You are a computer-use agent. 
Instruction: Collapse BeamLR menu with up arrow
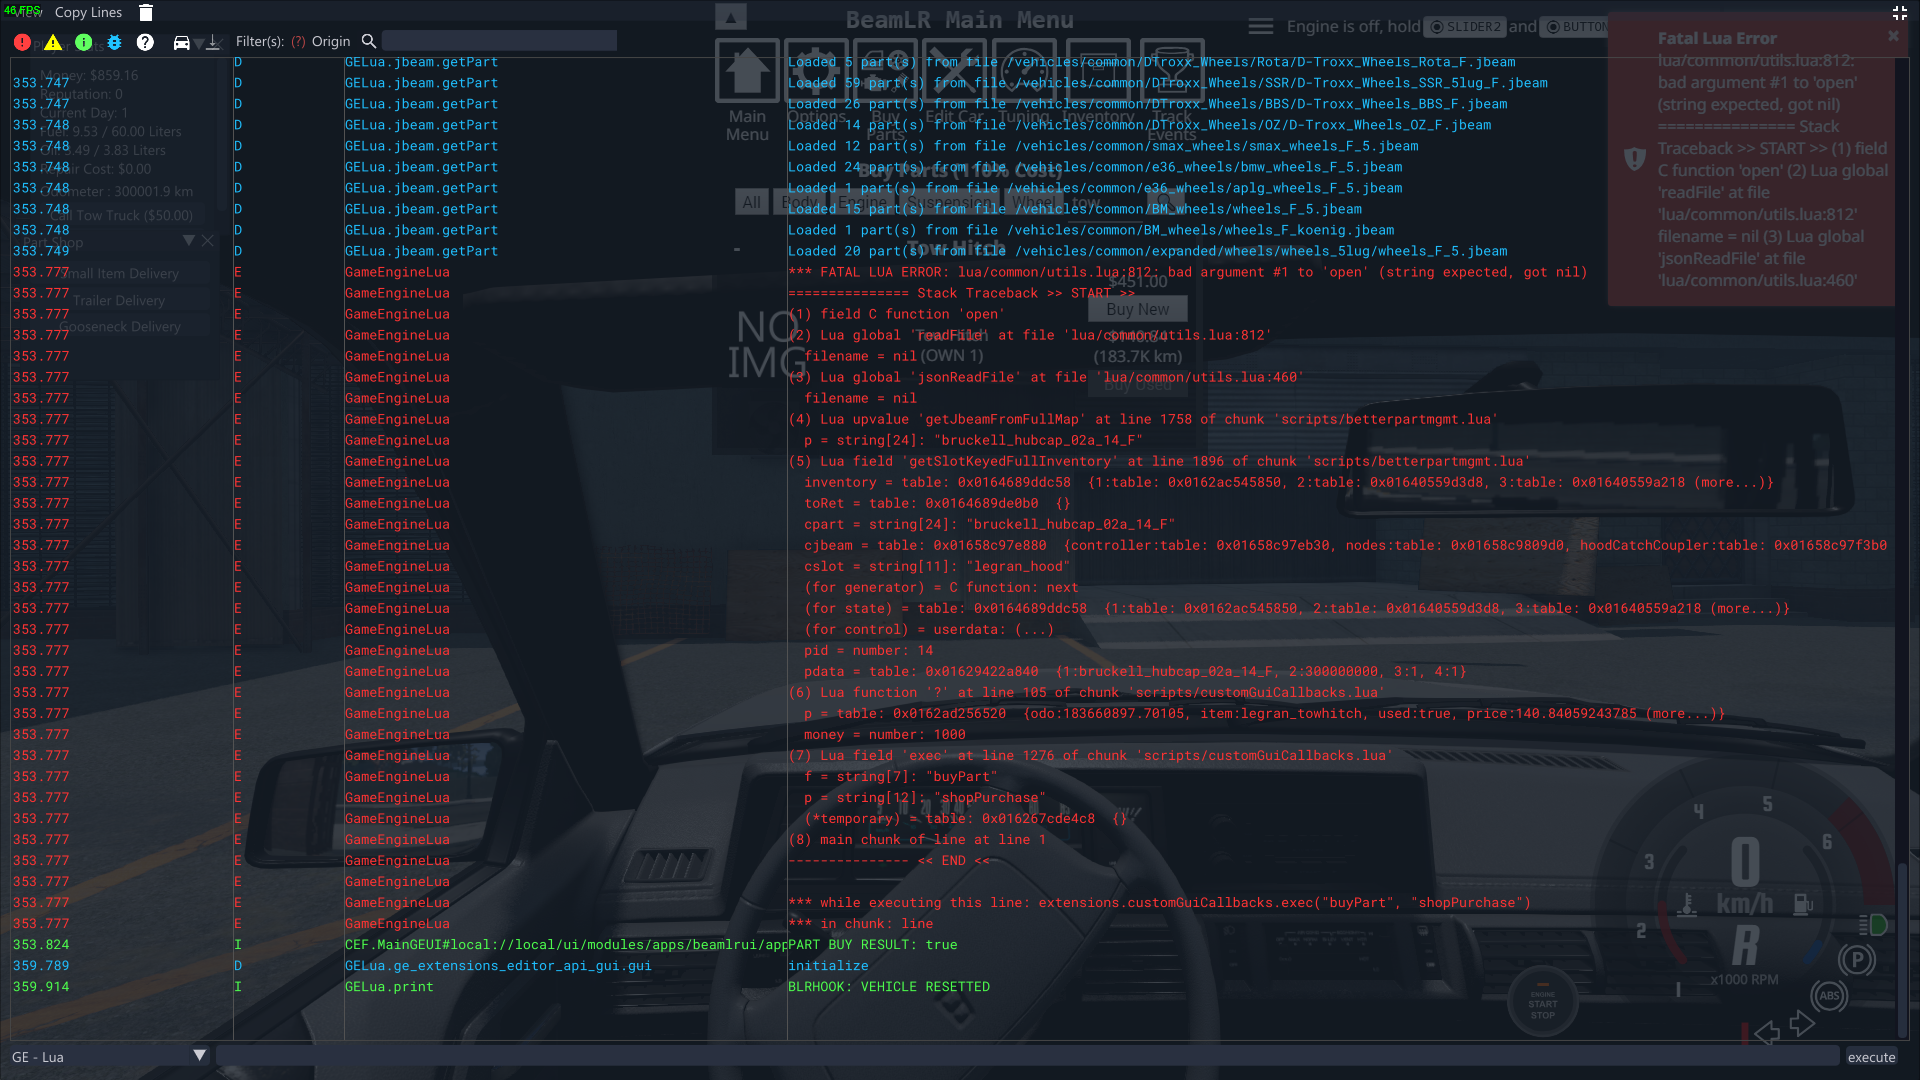coord(730,17)
